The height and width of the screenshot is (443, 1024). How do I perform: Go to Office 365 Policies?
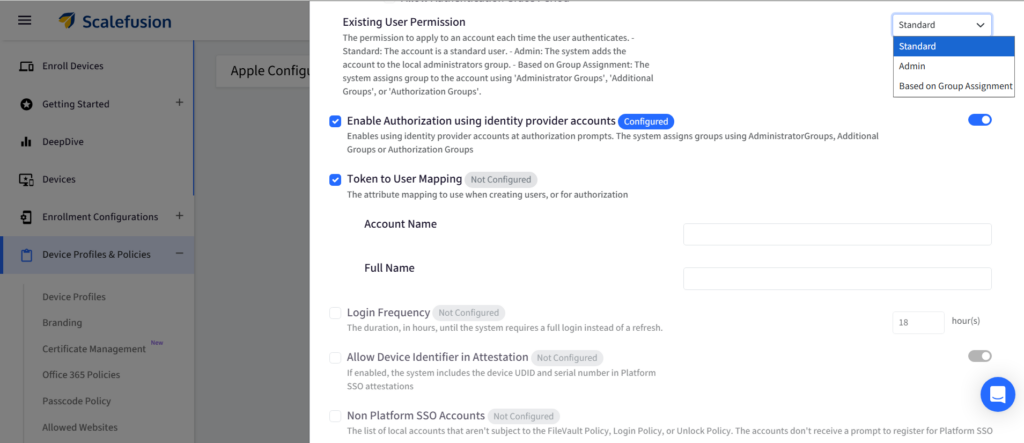[x=81, y=375]
